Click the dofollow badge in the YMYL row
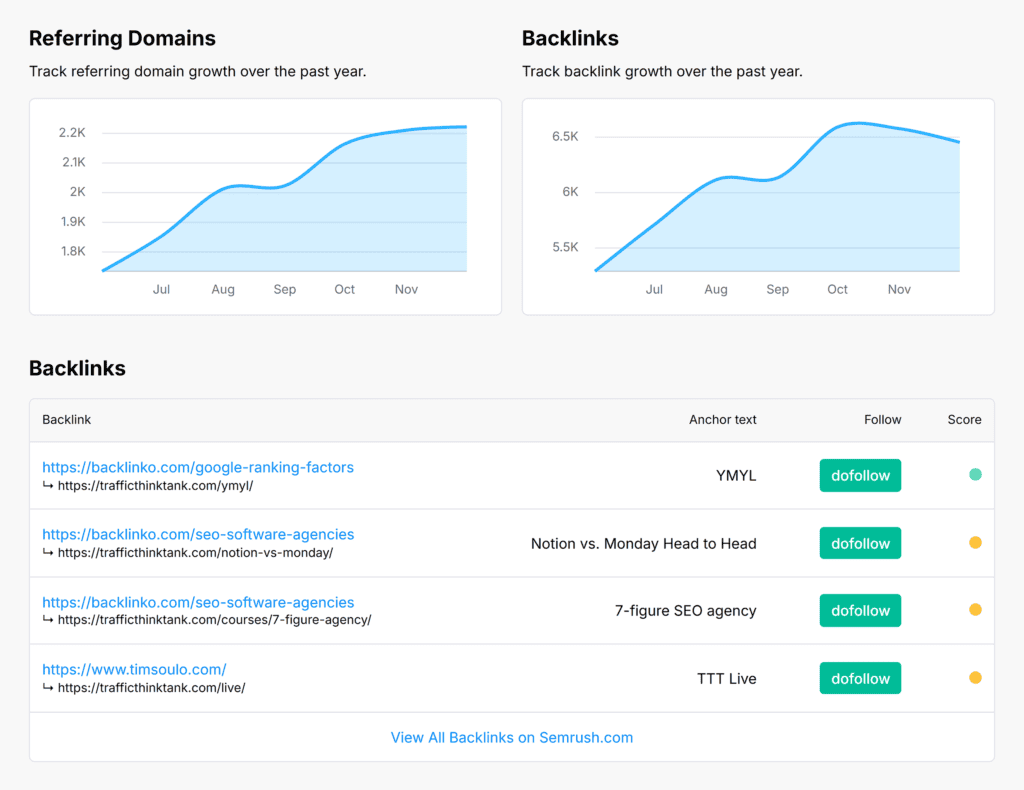 (x=860, y=476)
